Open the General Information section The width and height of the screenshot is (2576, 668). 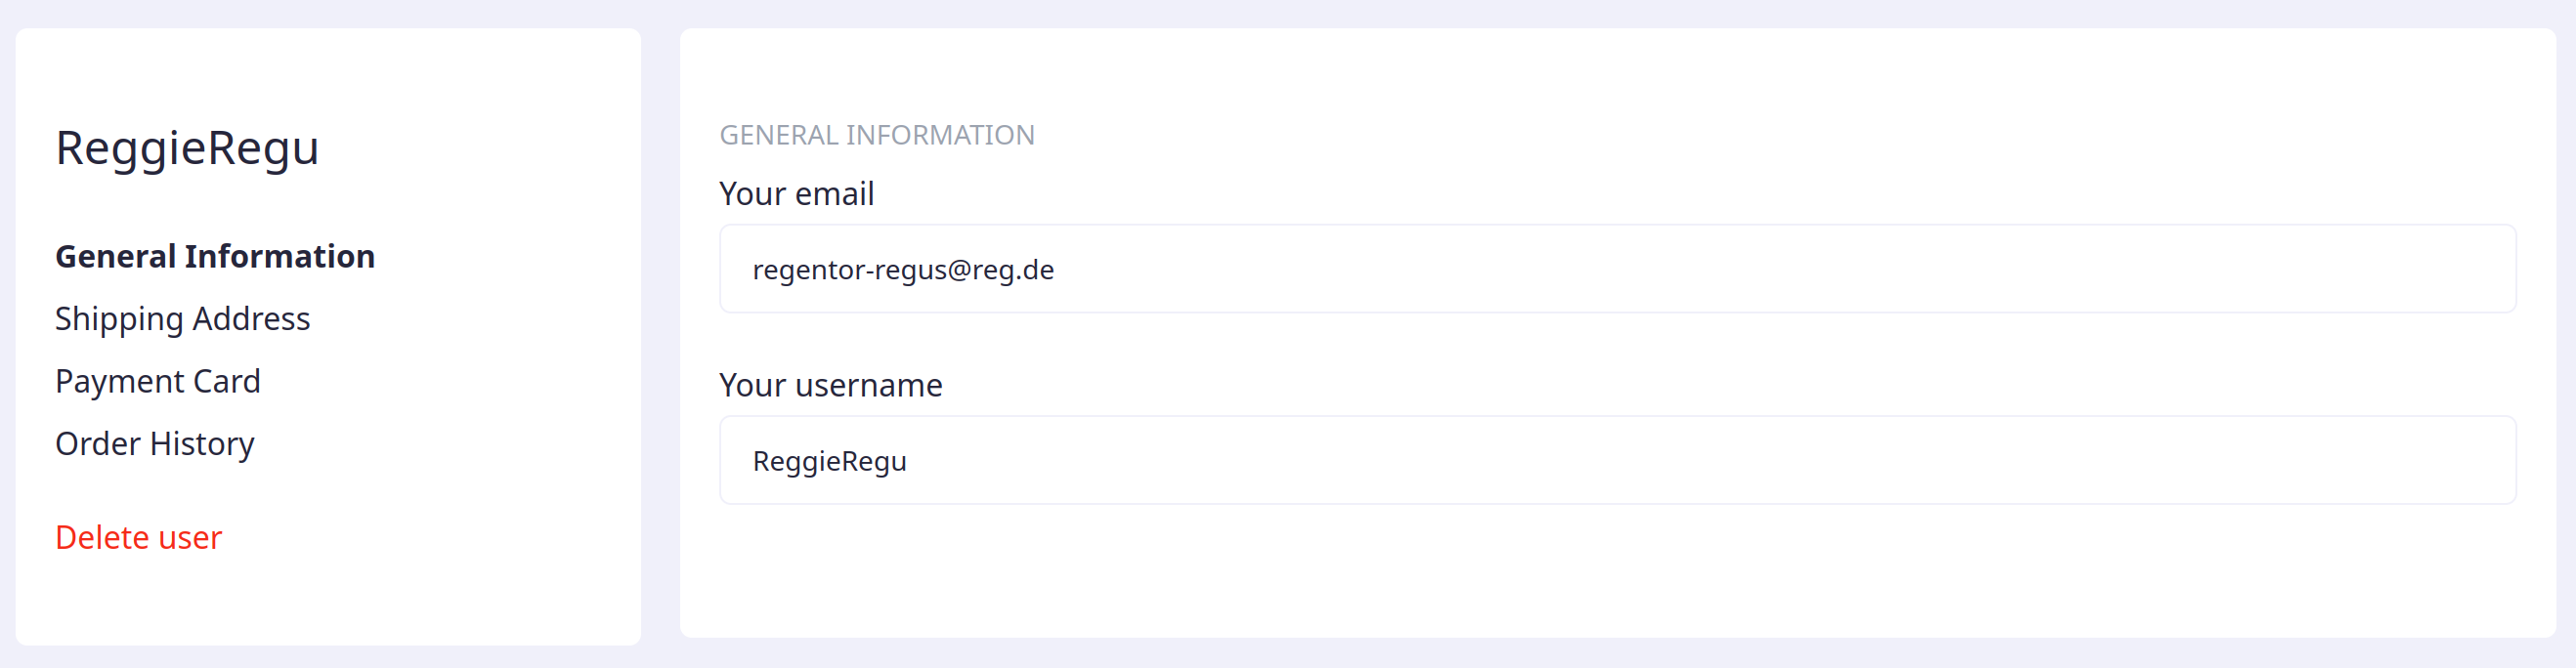coord(215,257)
